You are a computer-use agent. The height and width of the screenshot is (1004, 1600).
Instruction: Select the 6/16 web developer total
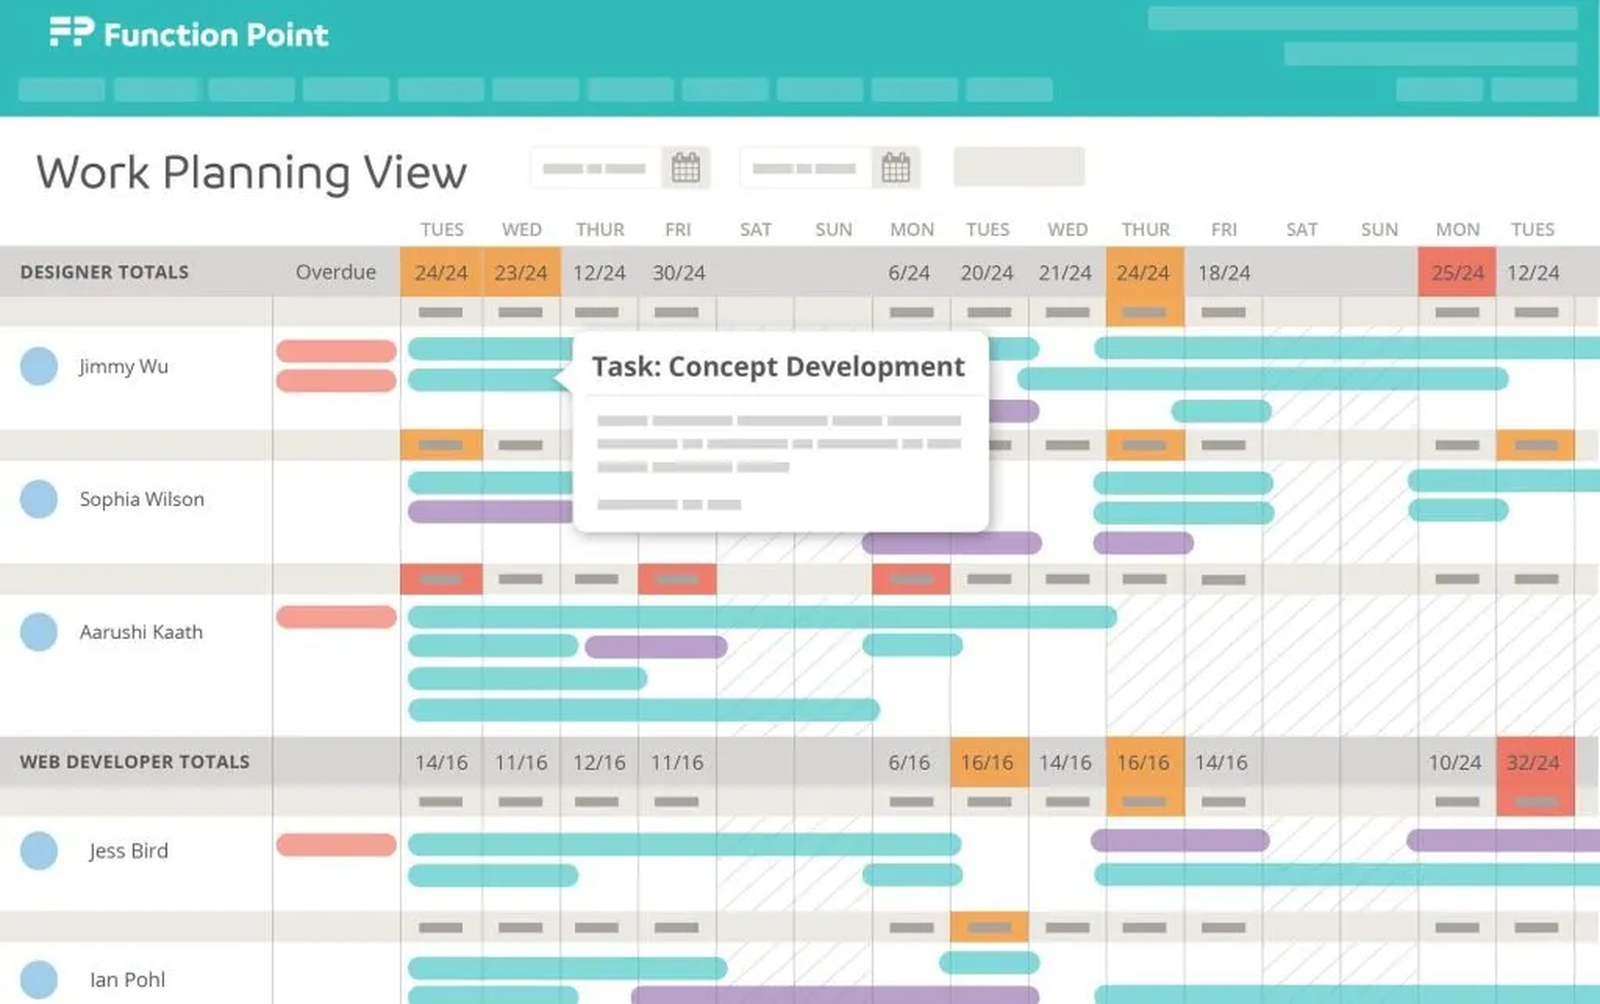[x=909, y=762]
